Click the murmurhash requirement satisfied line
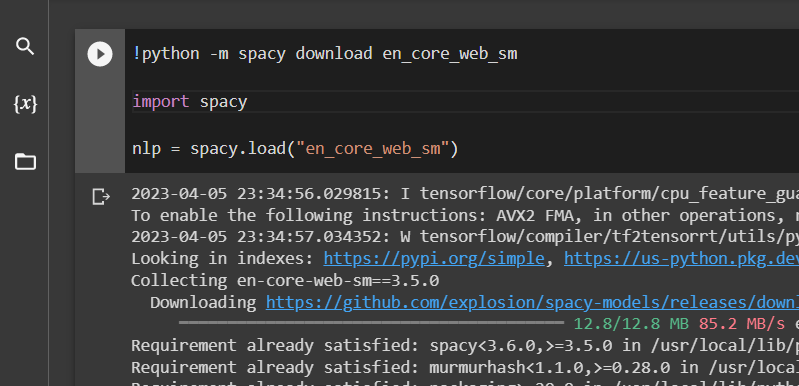 pyautogui.click(x=465, y=367)
